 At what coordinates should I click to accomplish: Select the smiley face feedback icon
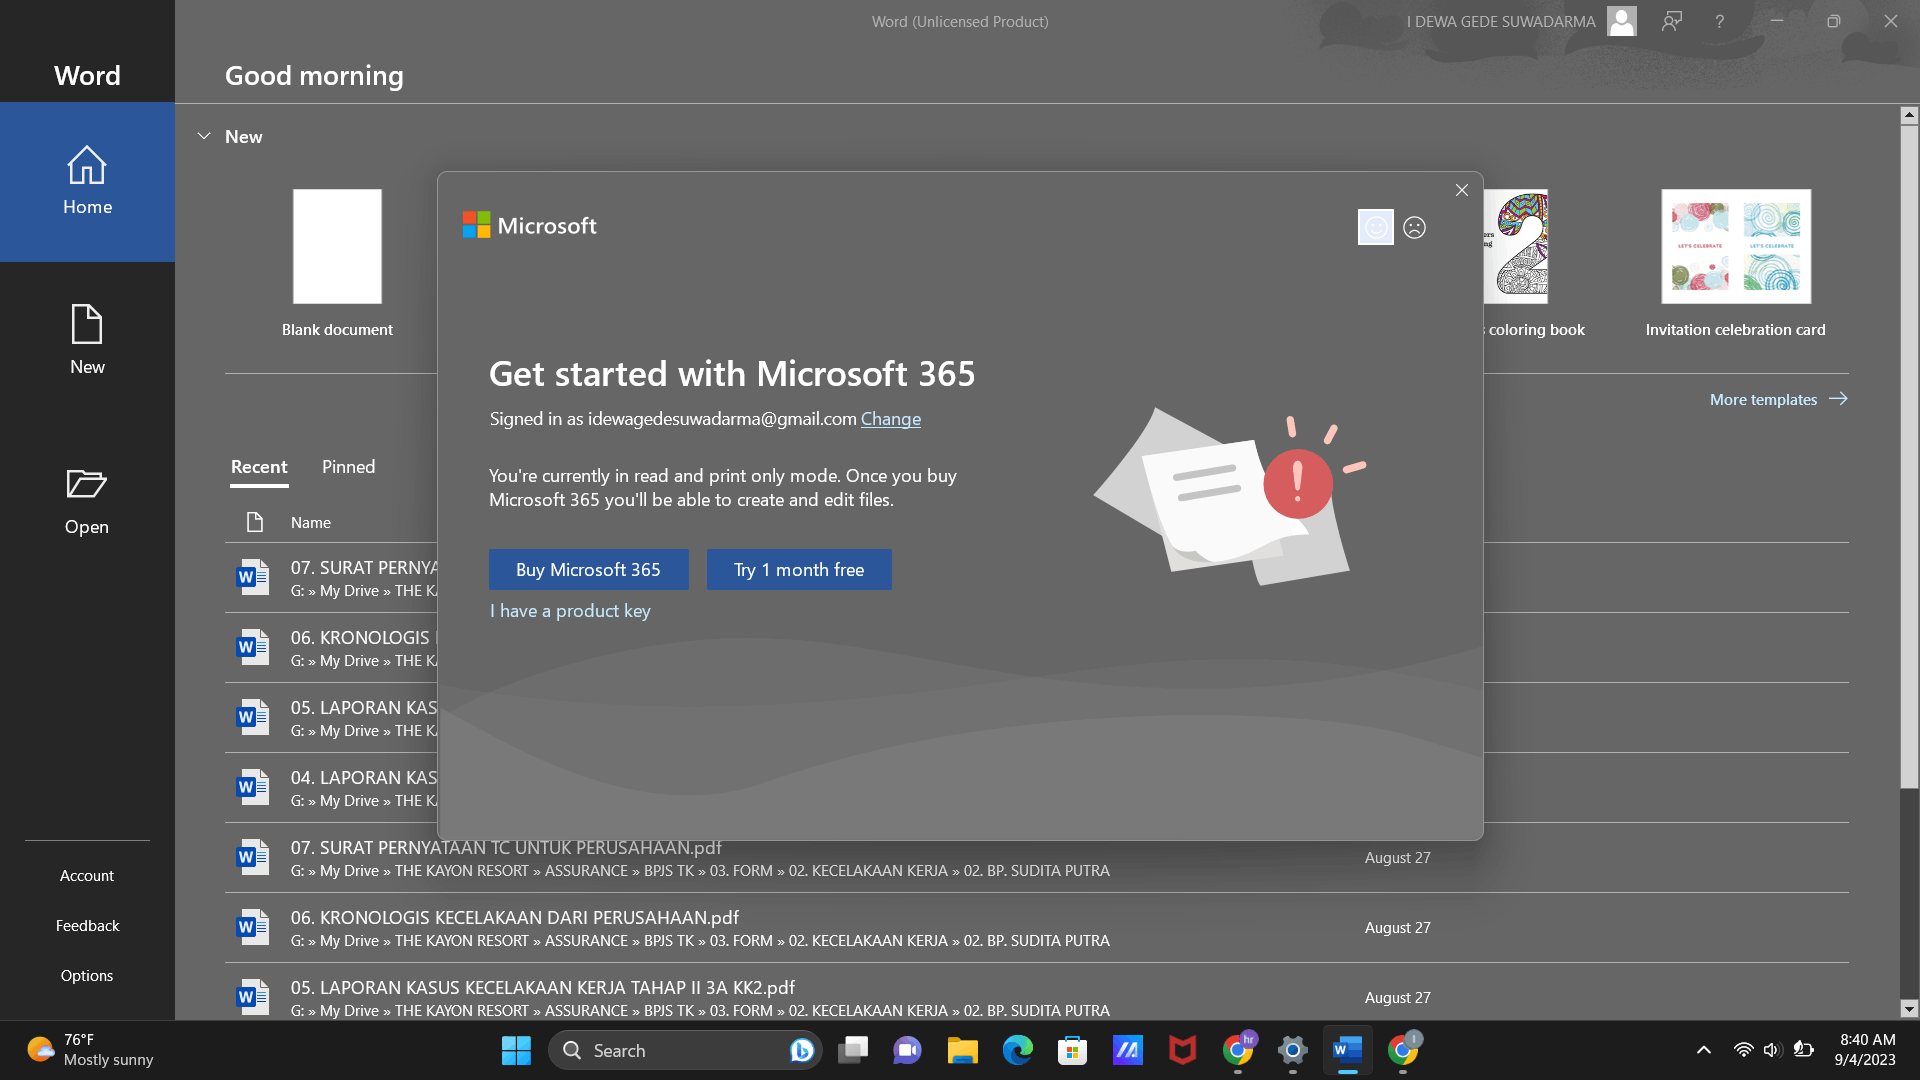click(1375, 228)
